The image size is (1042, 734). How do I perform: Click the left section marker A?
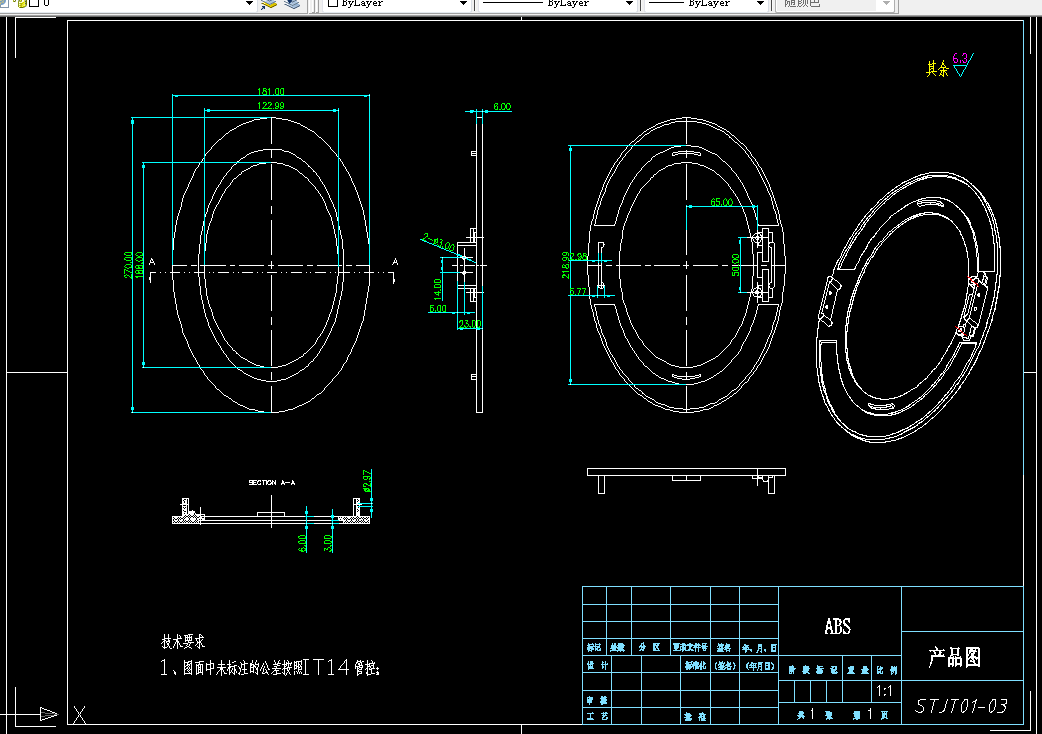click(152, 262)
